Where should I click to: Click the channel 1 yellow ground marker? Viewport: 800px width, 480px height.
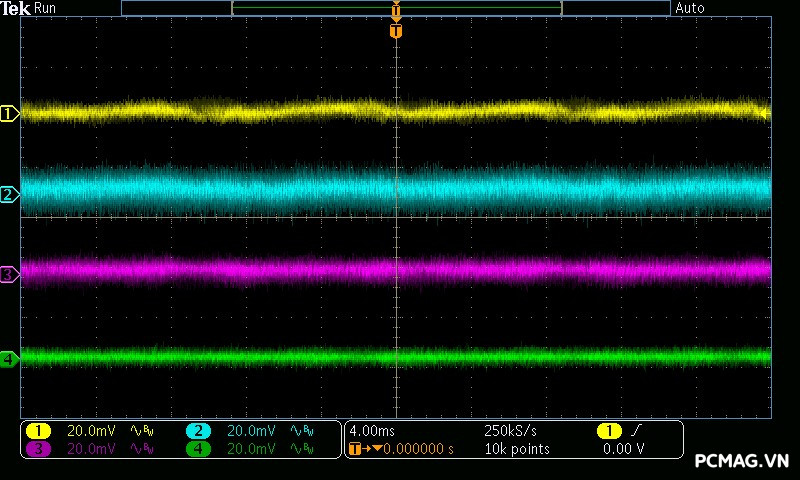[x=9, y=114]
